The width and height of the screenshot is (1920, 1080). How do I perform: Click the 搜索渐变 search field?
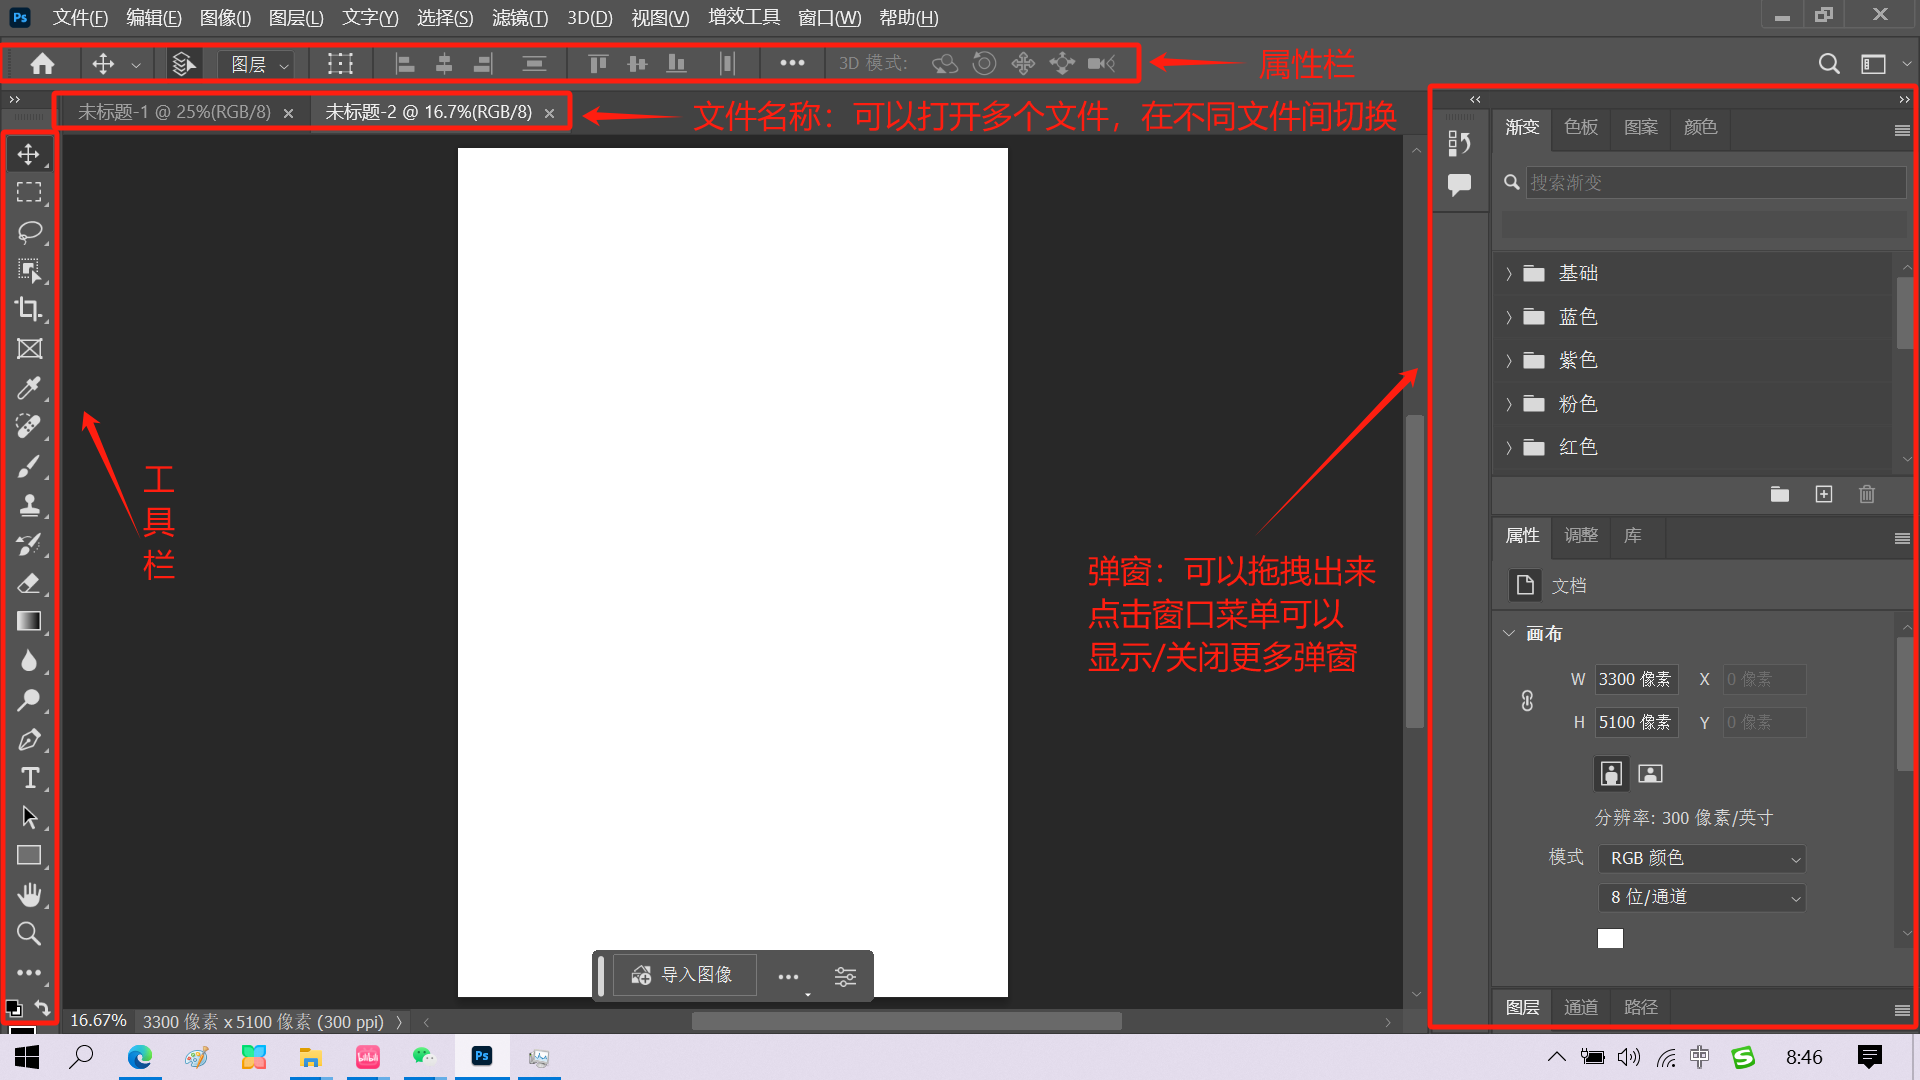[1714, 182]
